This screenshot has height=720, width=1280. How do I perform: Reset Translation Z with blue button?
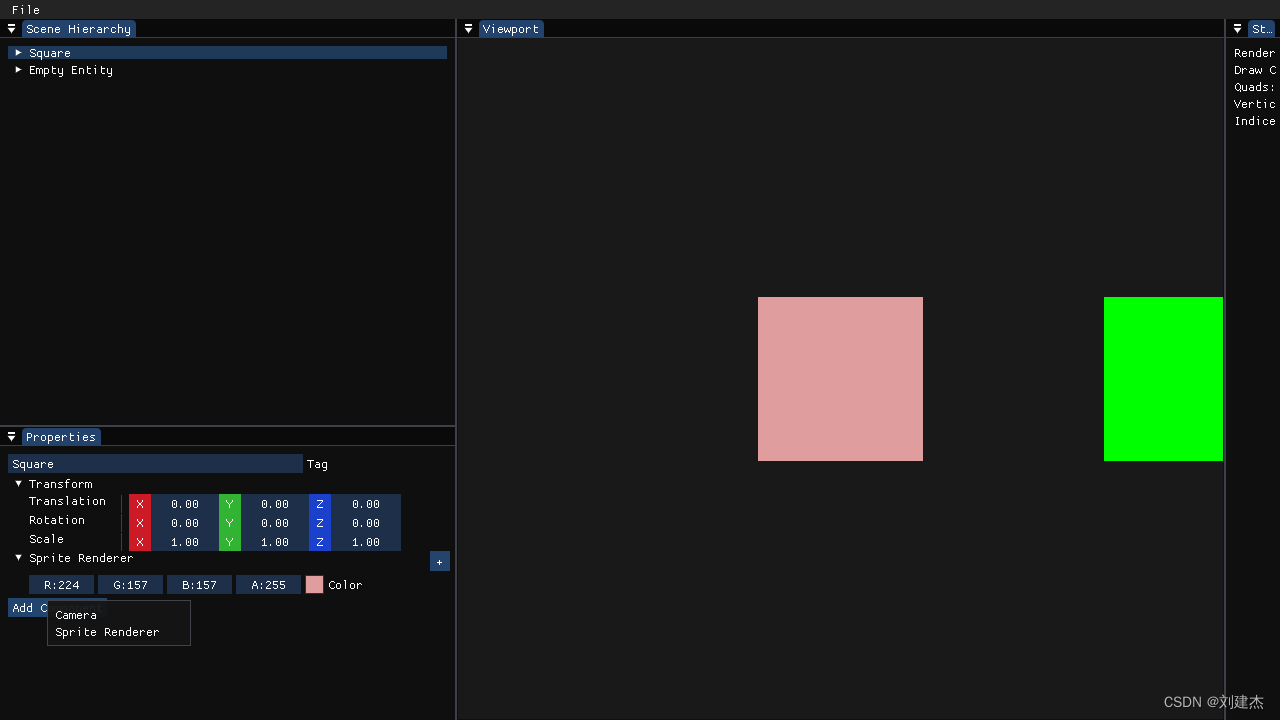[320, 504]
